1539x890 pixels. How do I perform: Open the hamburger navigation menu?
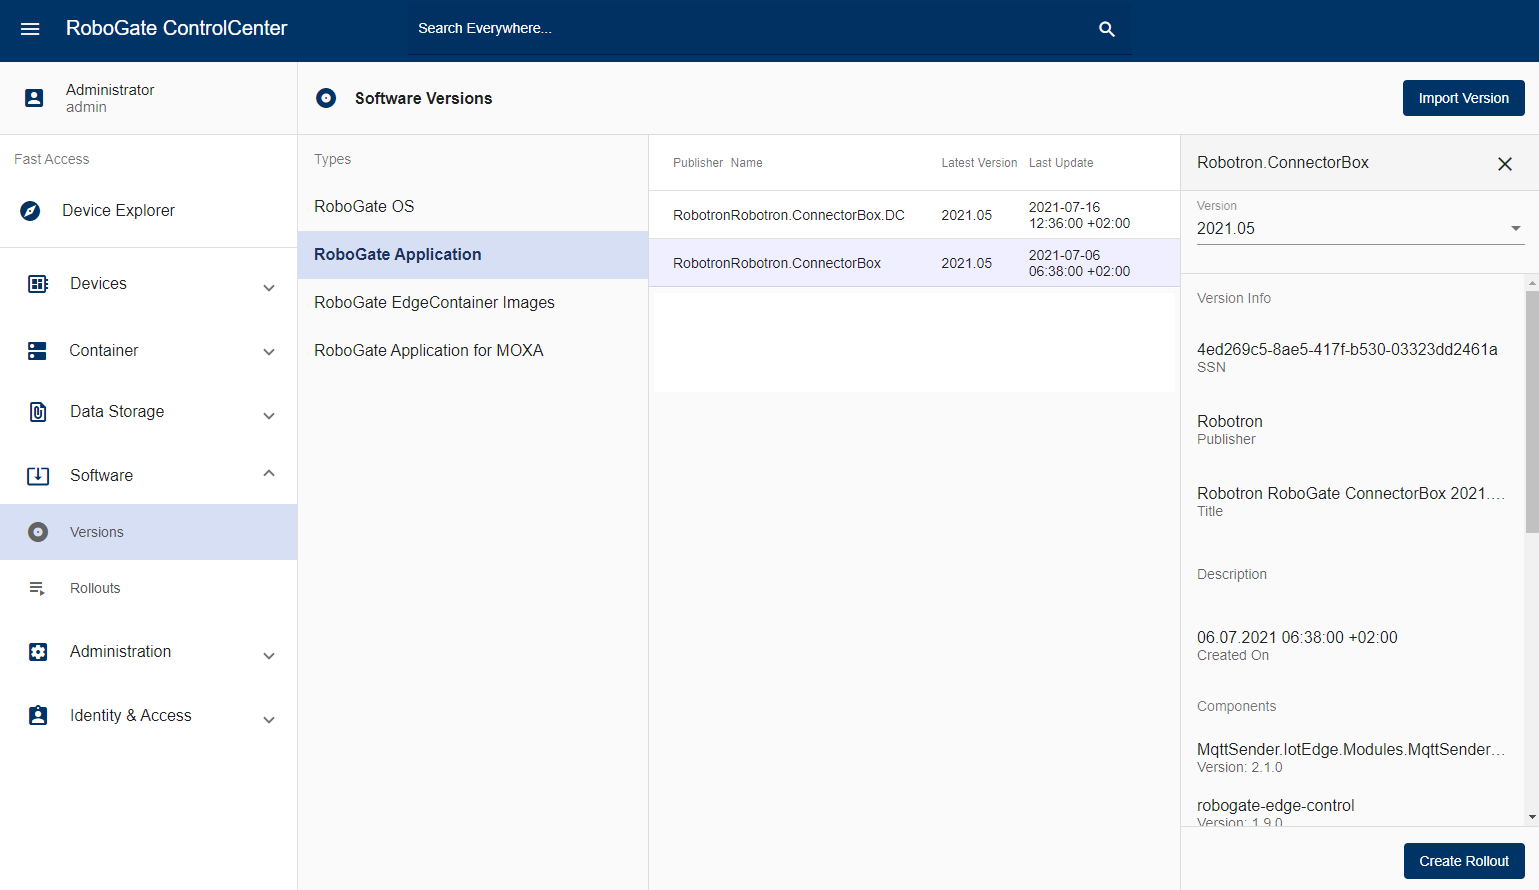[x=30, y=29]
